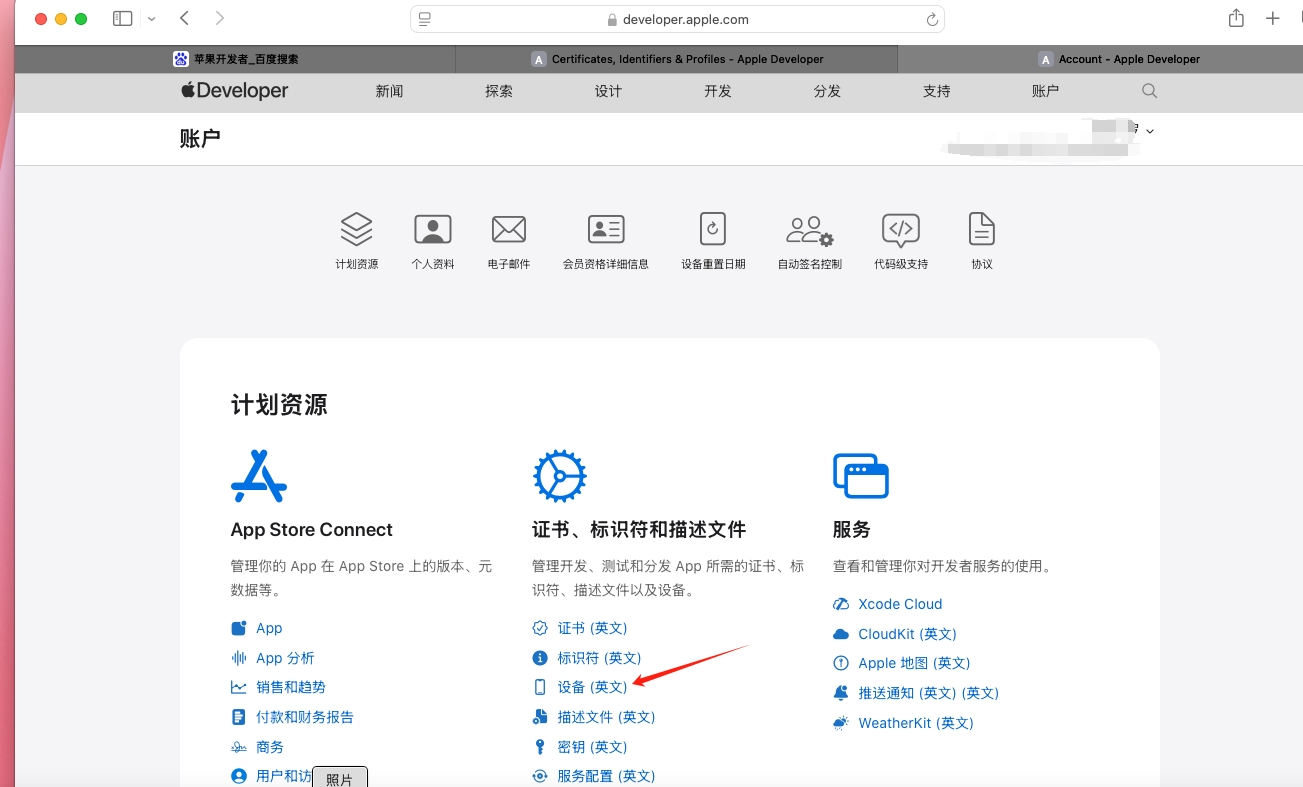
Task: Click the certificates gear icon above 证书、标识符和描述文件
Action: click(560, 476)
